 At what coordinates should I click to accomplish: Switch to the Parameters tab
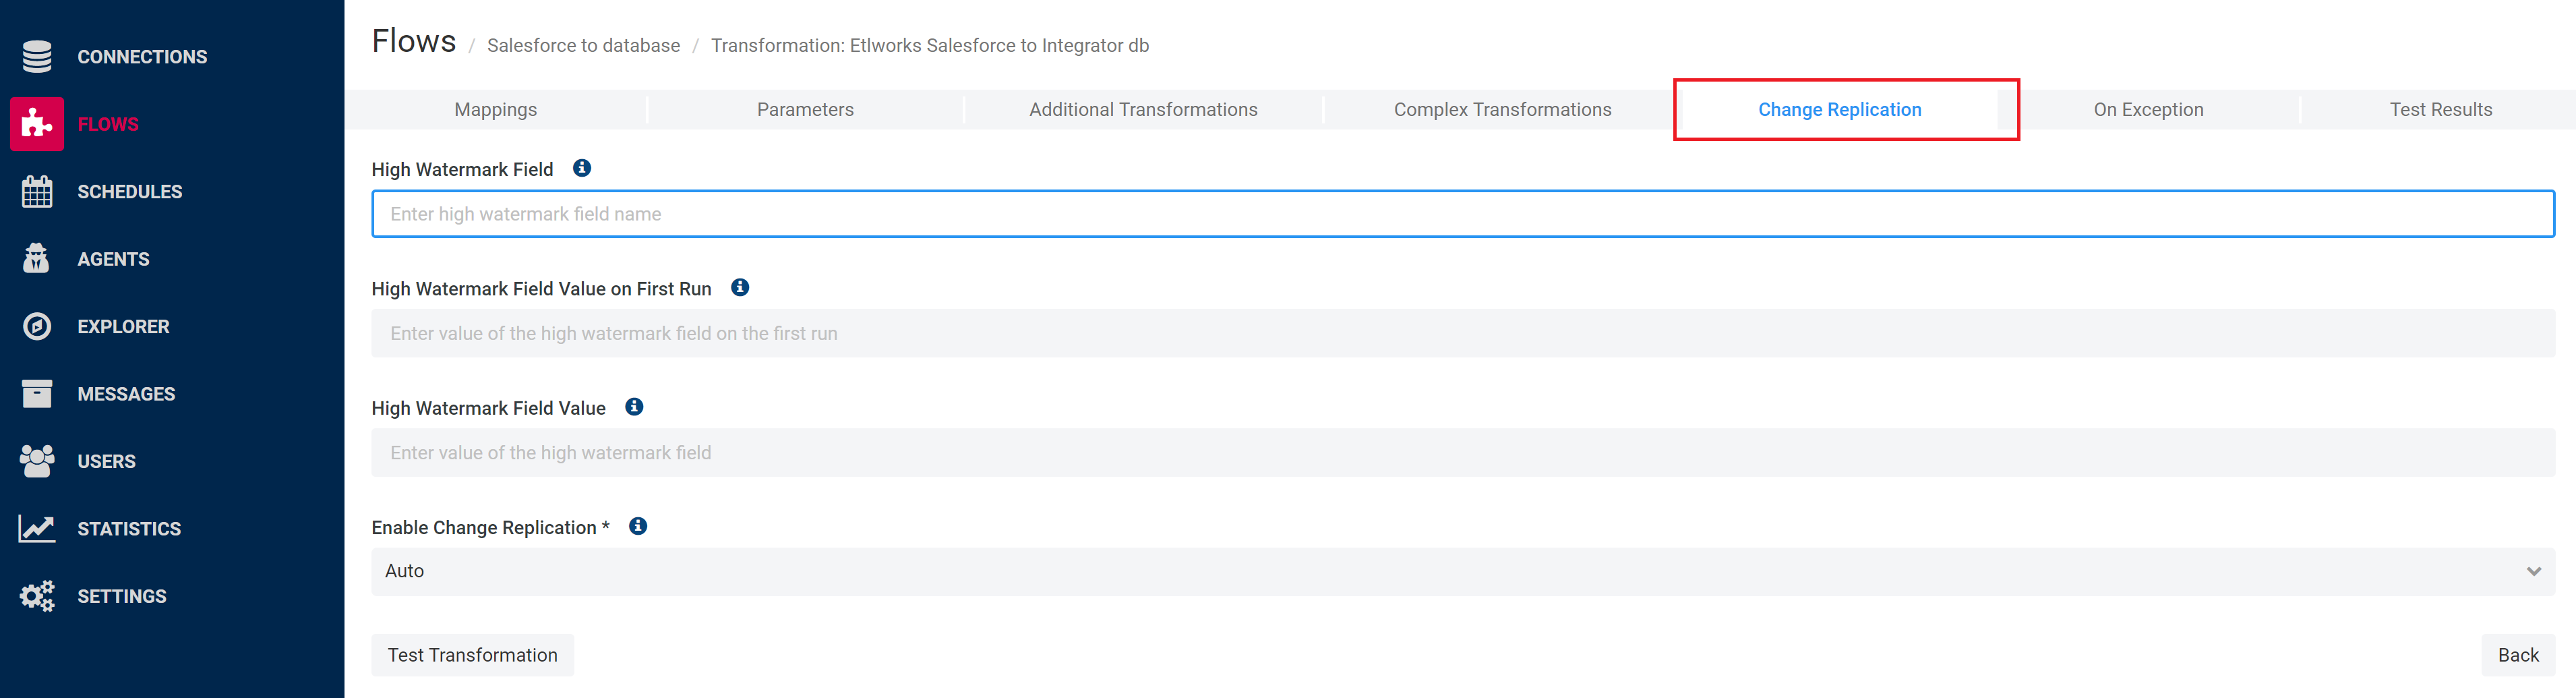click(x=805, y=109)
